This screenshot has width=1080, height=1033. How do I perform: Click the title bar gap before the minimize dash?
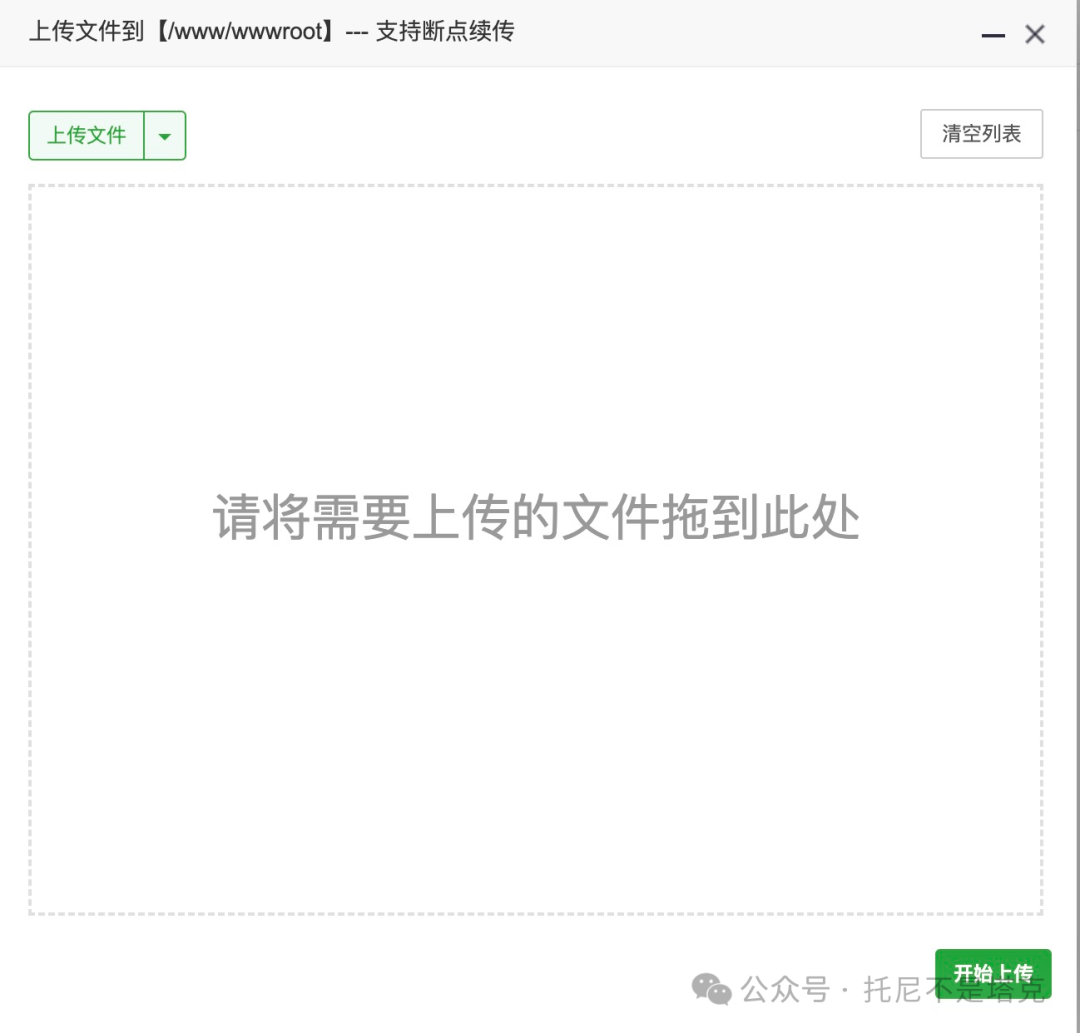coord(744,33)
